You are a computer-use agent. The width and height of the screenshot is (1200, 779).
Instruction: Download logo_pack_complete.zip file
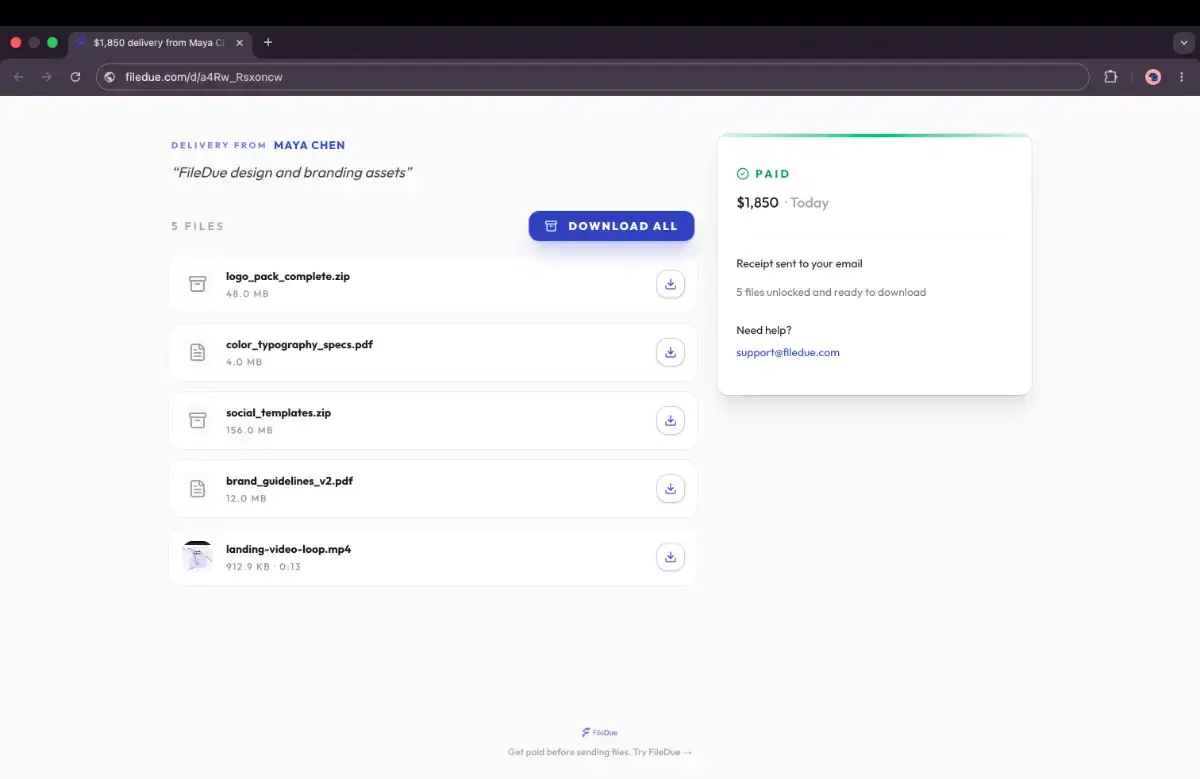670,284
